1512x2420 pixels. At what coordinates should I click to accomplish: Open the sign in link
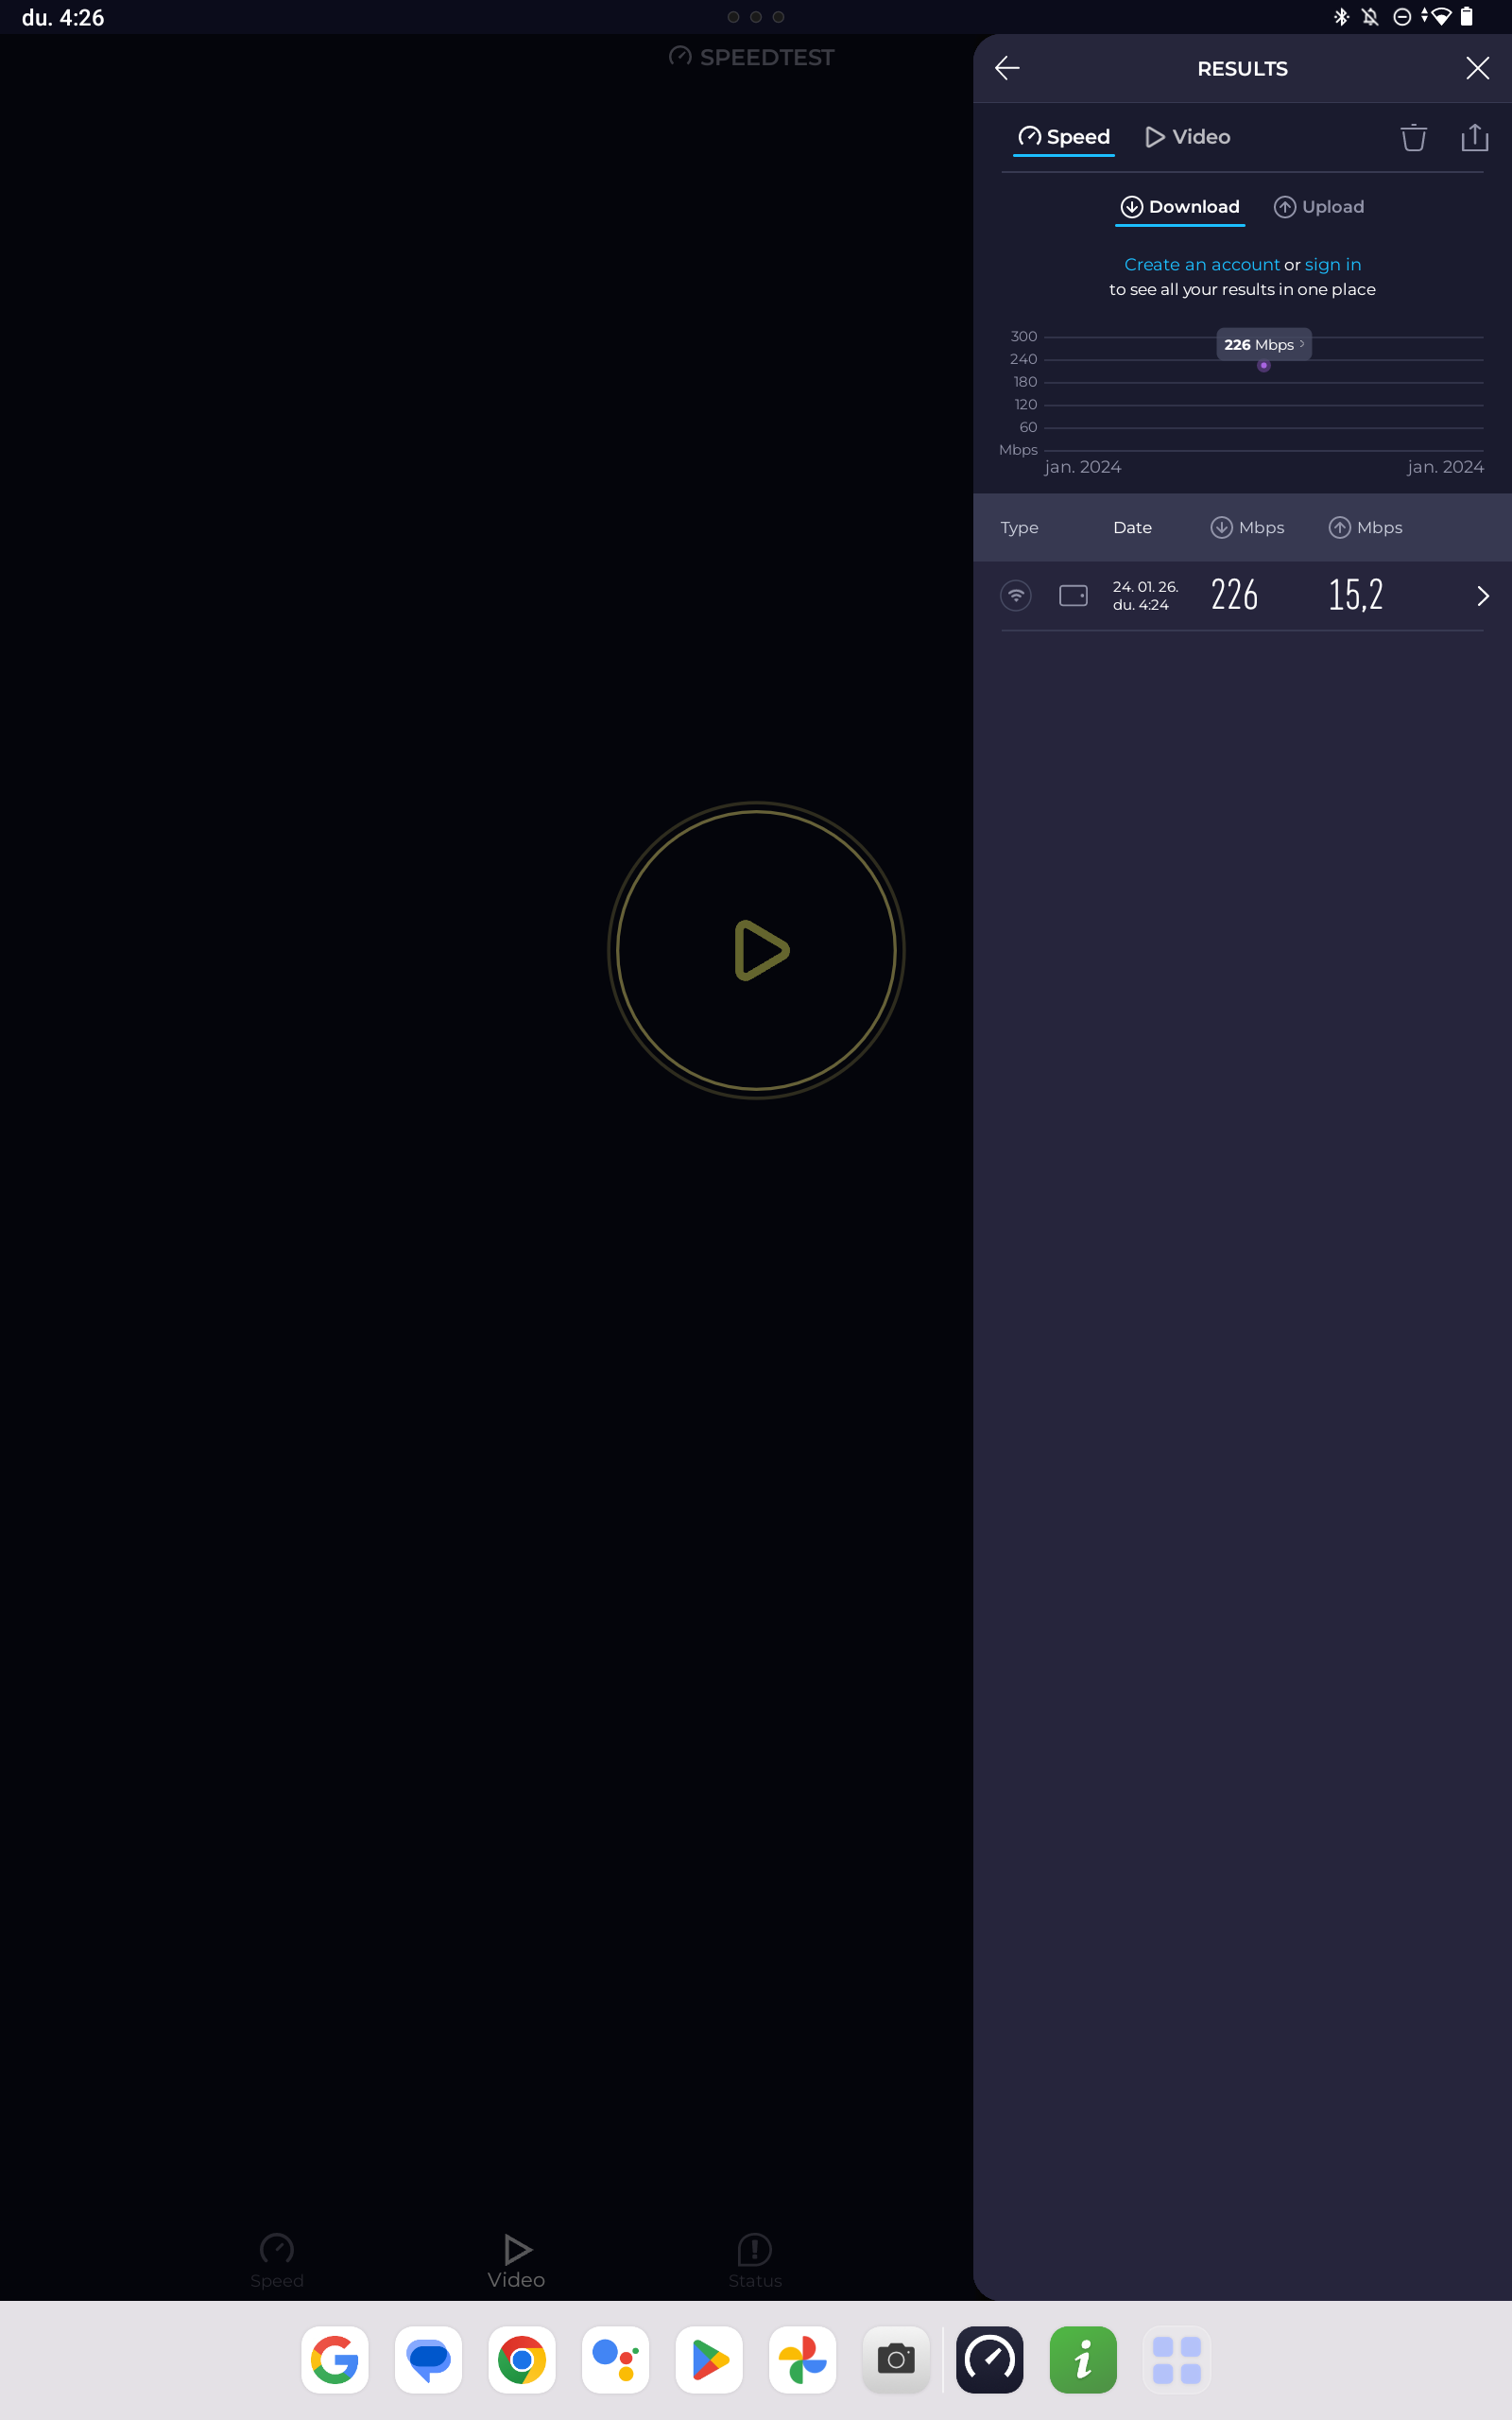[1332, 264]
